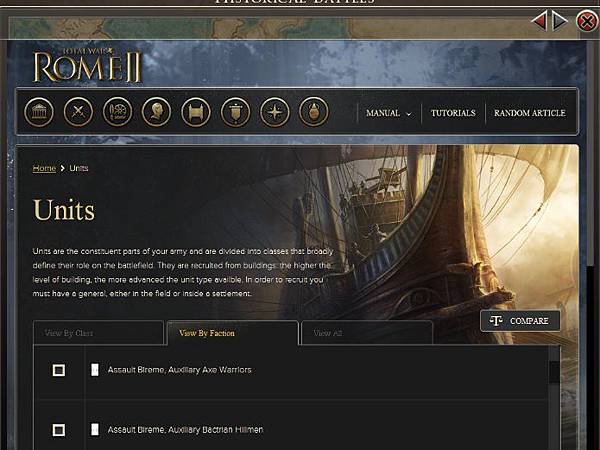Switch to View By Class tab
Viewport: 600px width, 450px height.
98,333
